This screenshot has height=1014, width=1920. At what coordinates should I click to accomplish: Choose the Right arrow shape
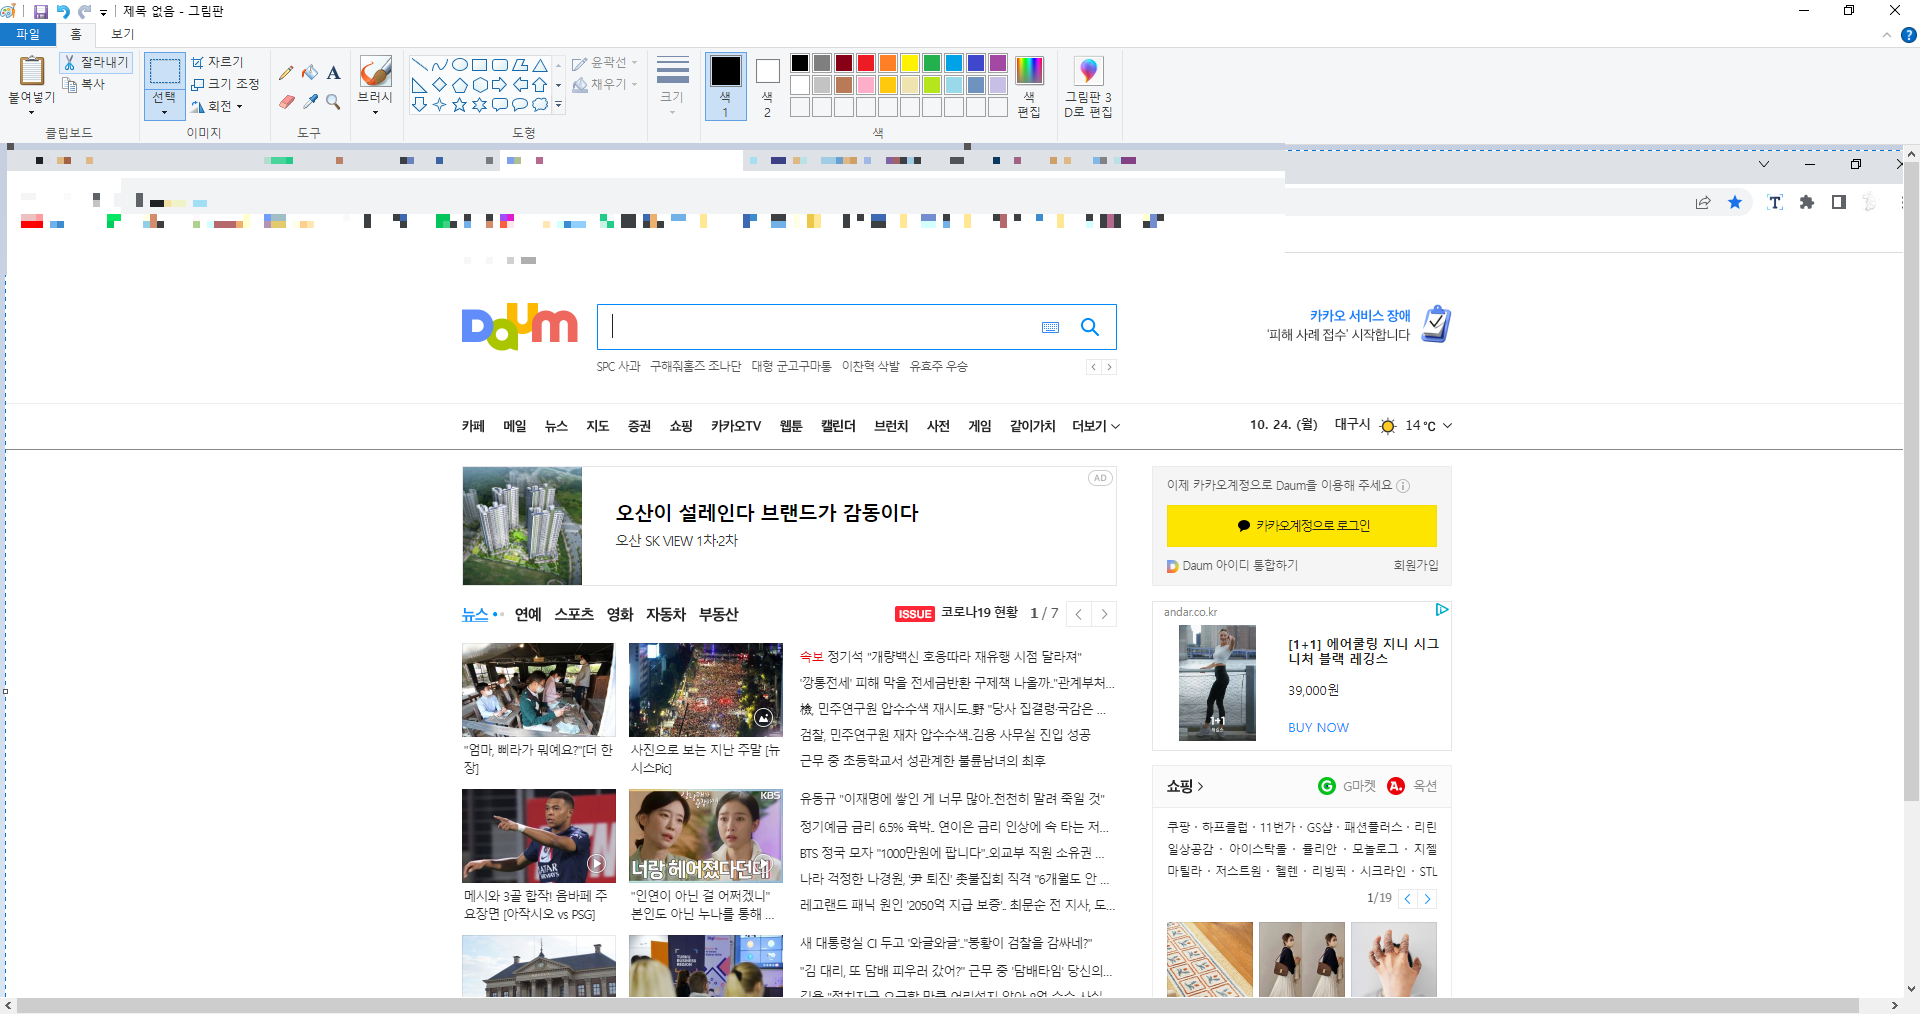tap(500, 85)
